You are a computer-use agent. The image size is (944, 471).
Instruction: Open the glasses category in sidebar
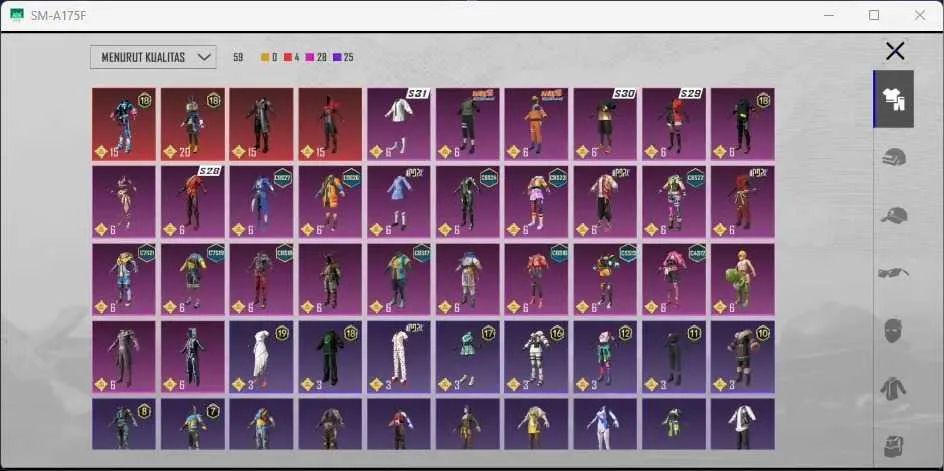[x=894, y=273]
